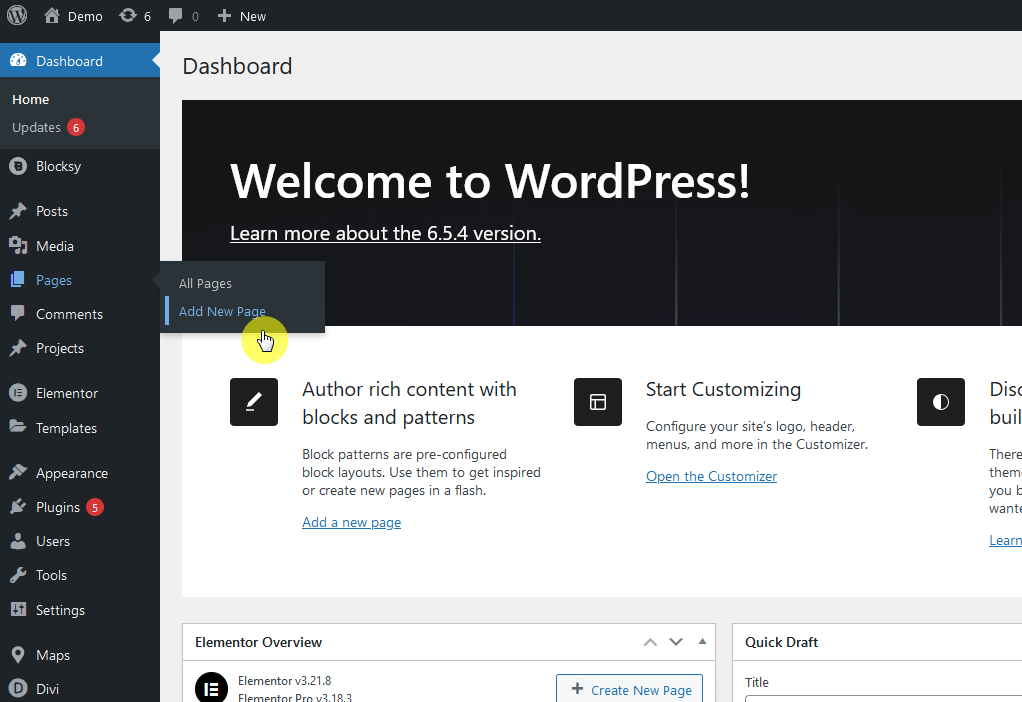Visit the Demo site name link

tap(85, 16)
